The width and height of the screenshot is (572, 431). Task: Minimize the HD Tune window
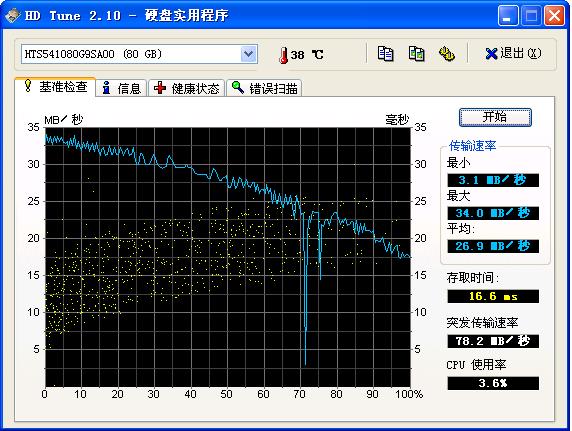pos(508,16)
